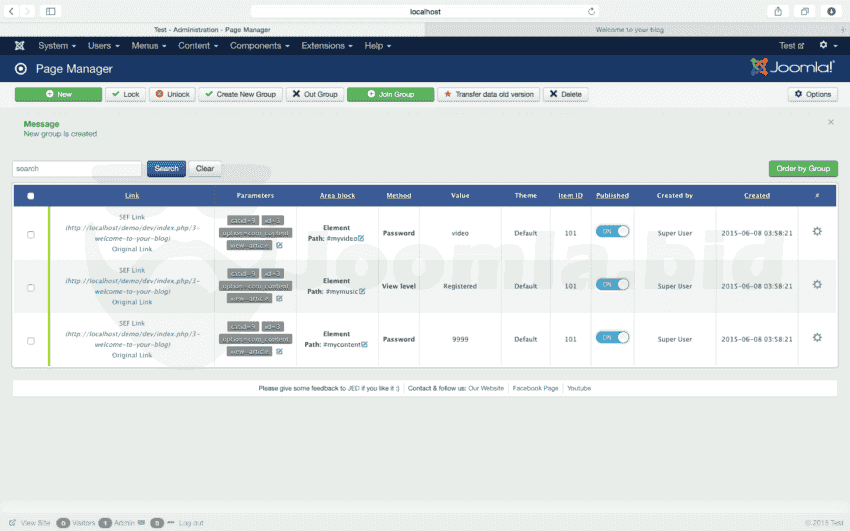Toggle Published switch for the 9999 row

612,339
